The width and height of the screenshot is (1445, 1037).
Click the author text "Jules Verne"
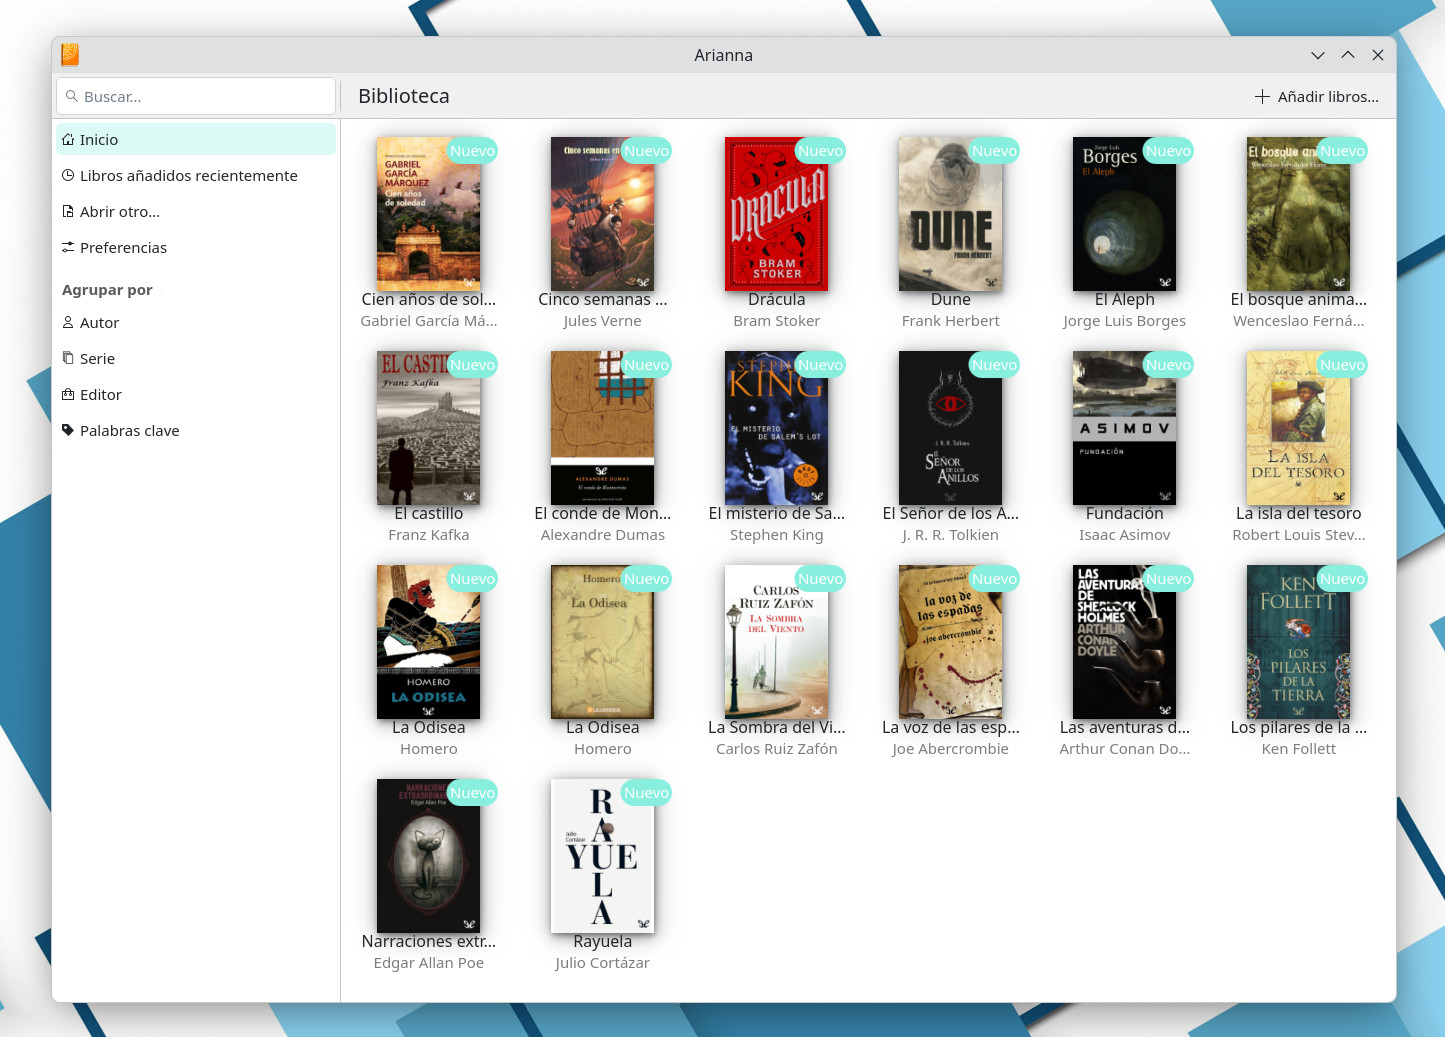[602, 321]
